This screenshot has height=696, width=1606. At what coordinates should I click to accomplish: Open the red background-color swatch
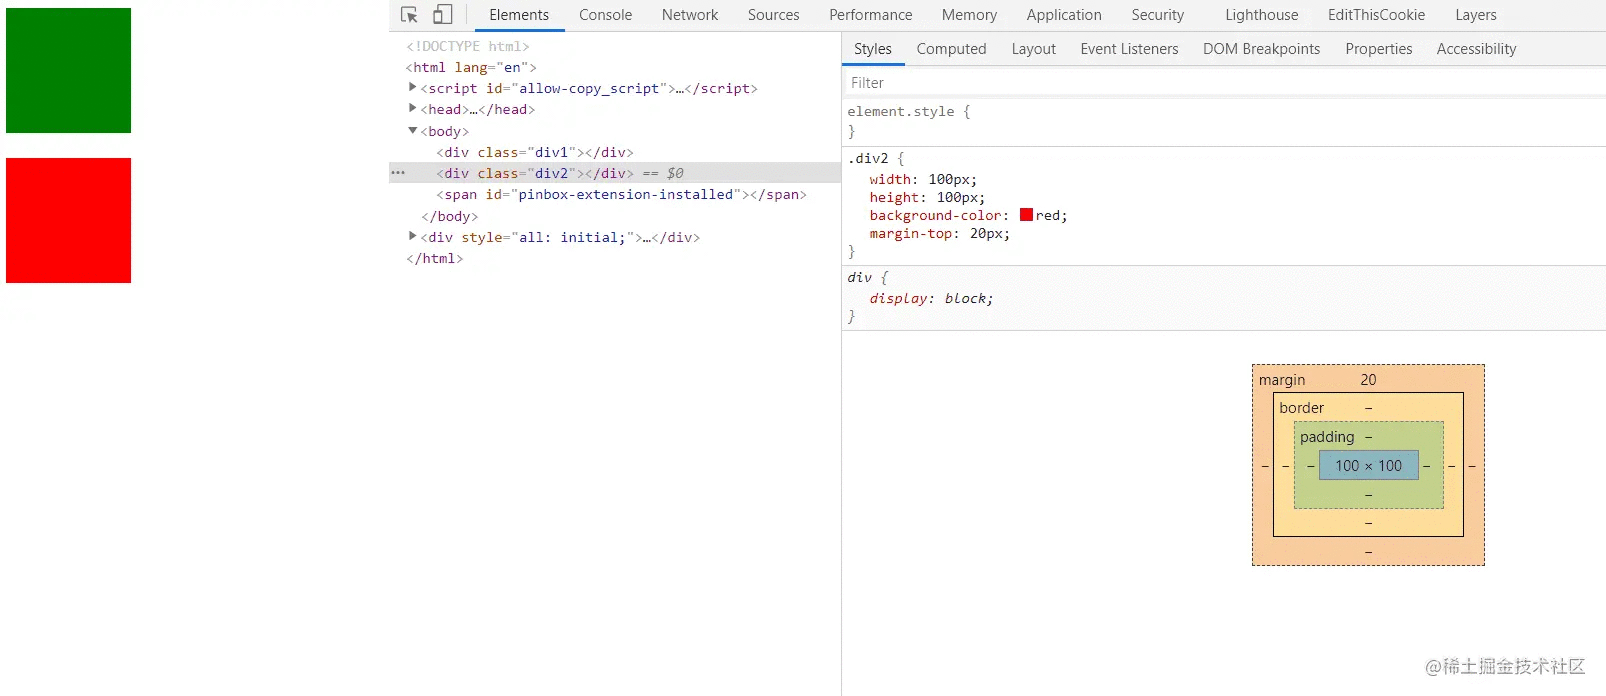(x=1026, y=215)
